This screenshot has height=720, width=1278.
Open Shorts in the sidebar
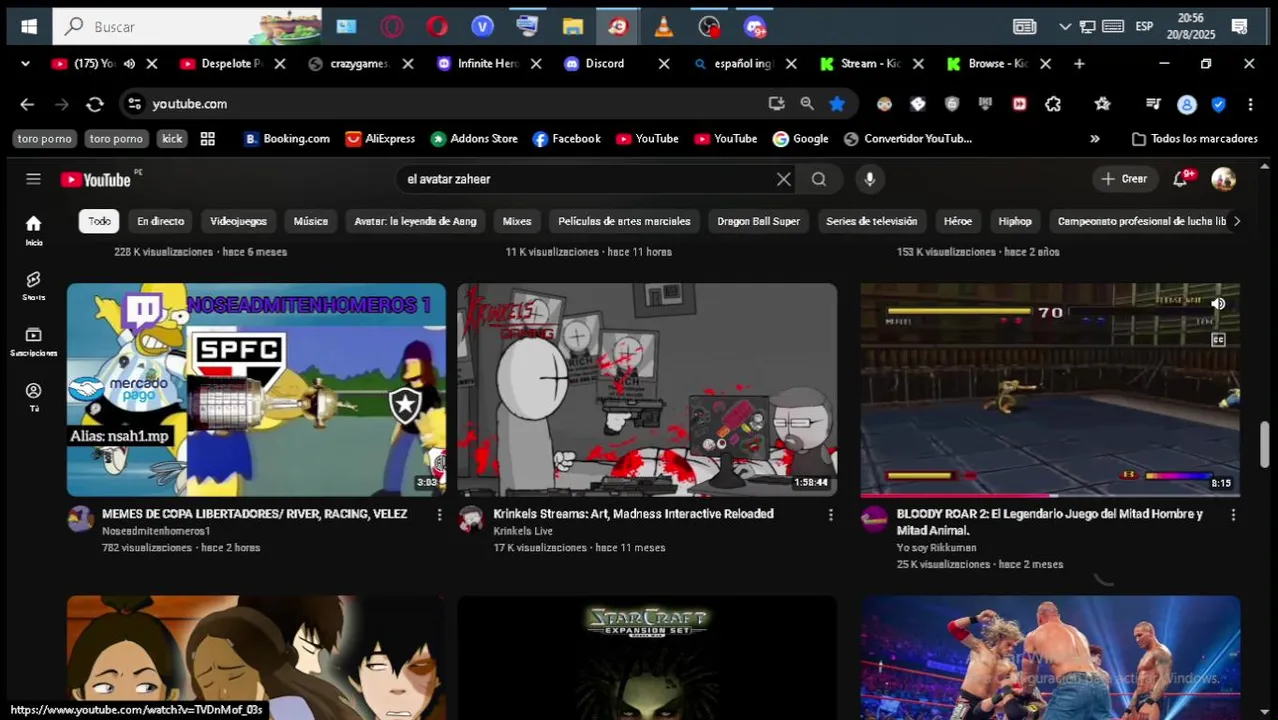34,285
